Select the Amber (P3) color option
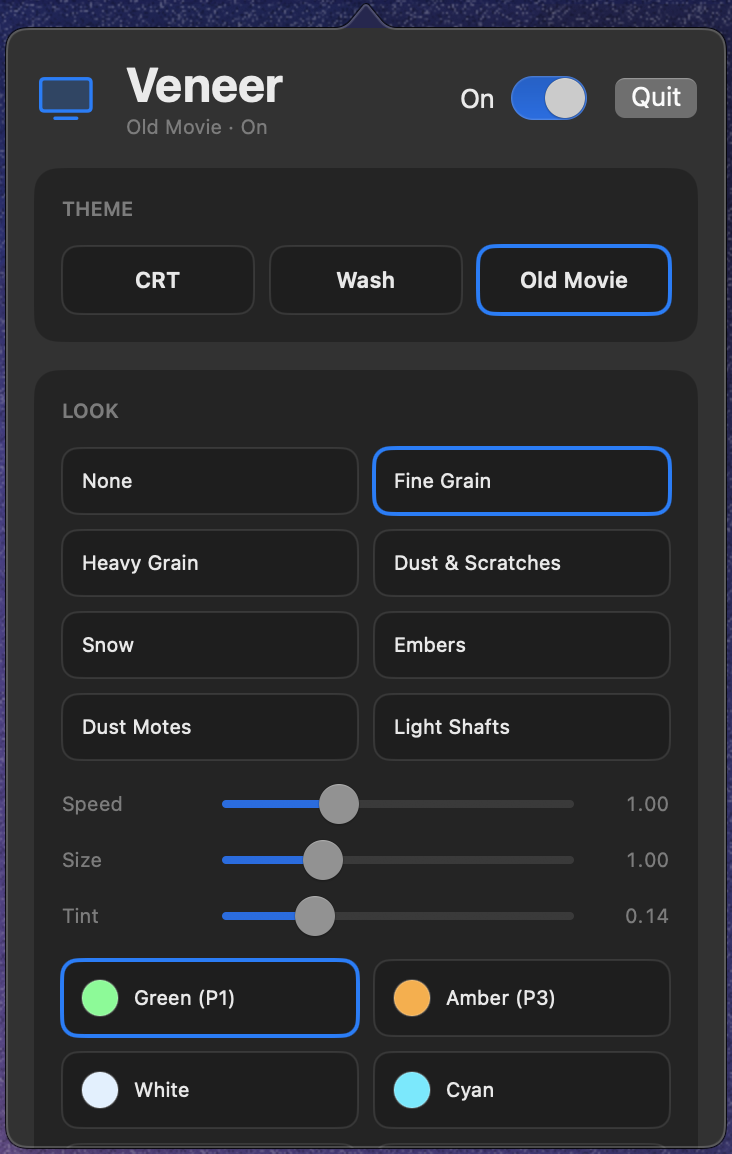The image size is (732, 1154). (x=522, y=998)
